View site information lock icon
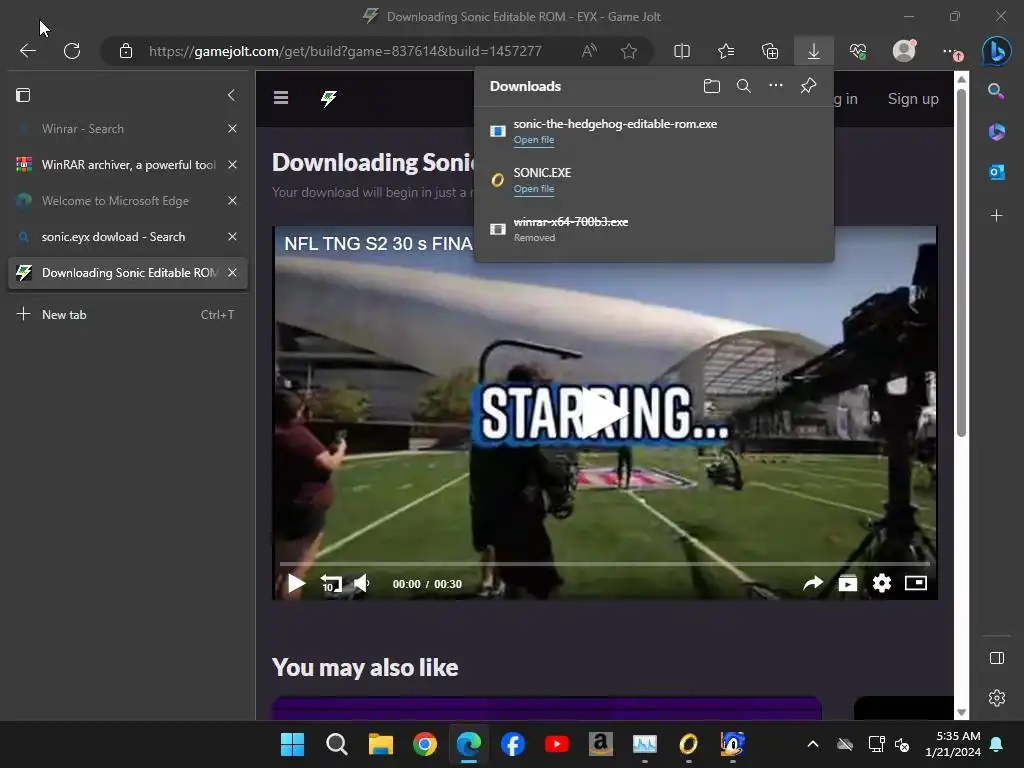Viewport: 1024px width, 768px height. (126, 51)
